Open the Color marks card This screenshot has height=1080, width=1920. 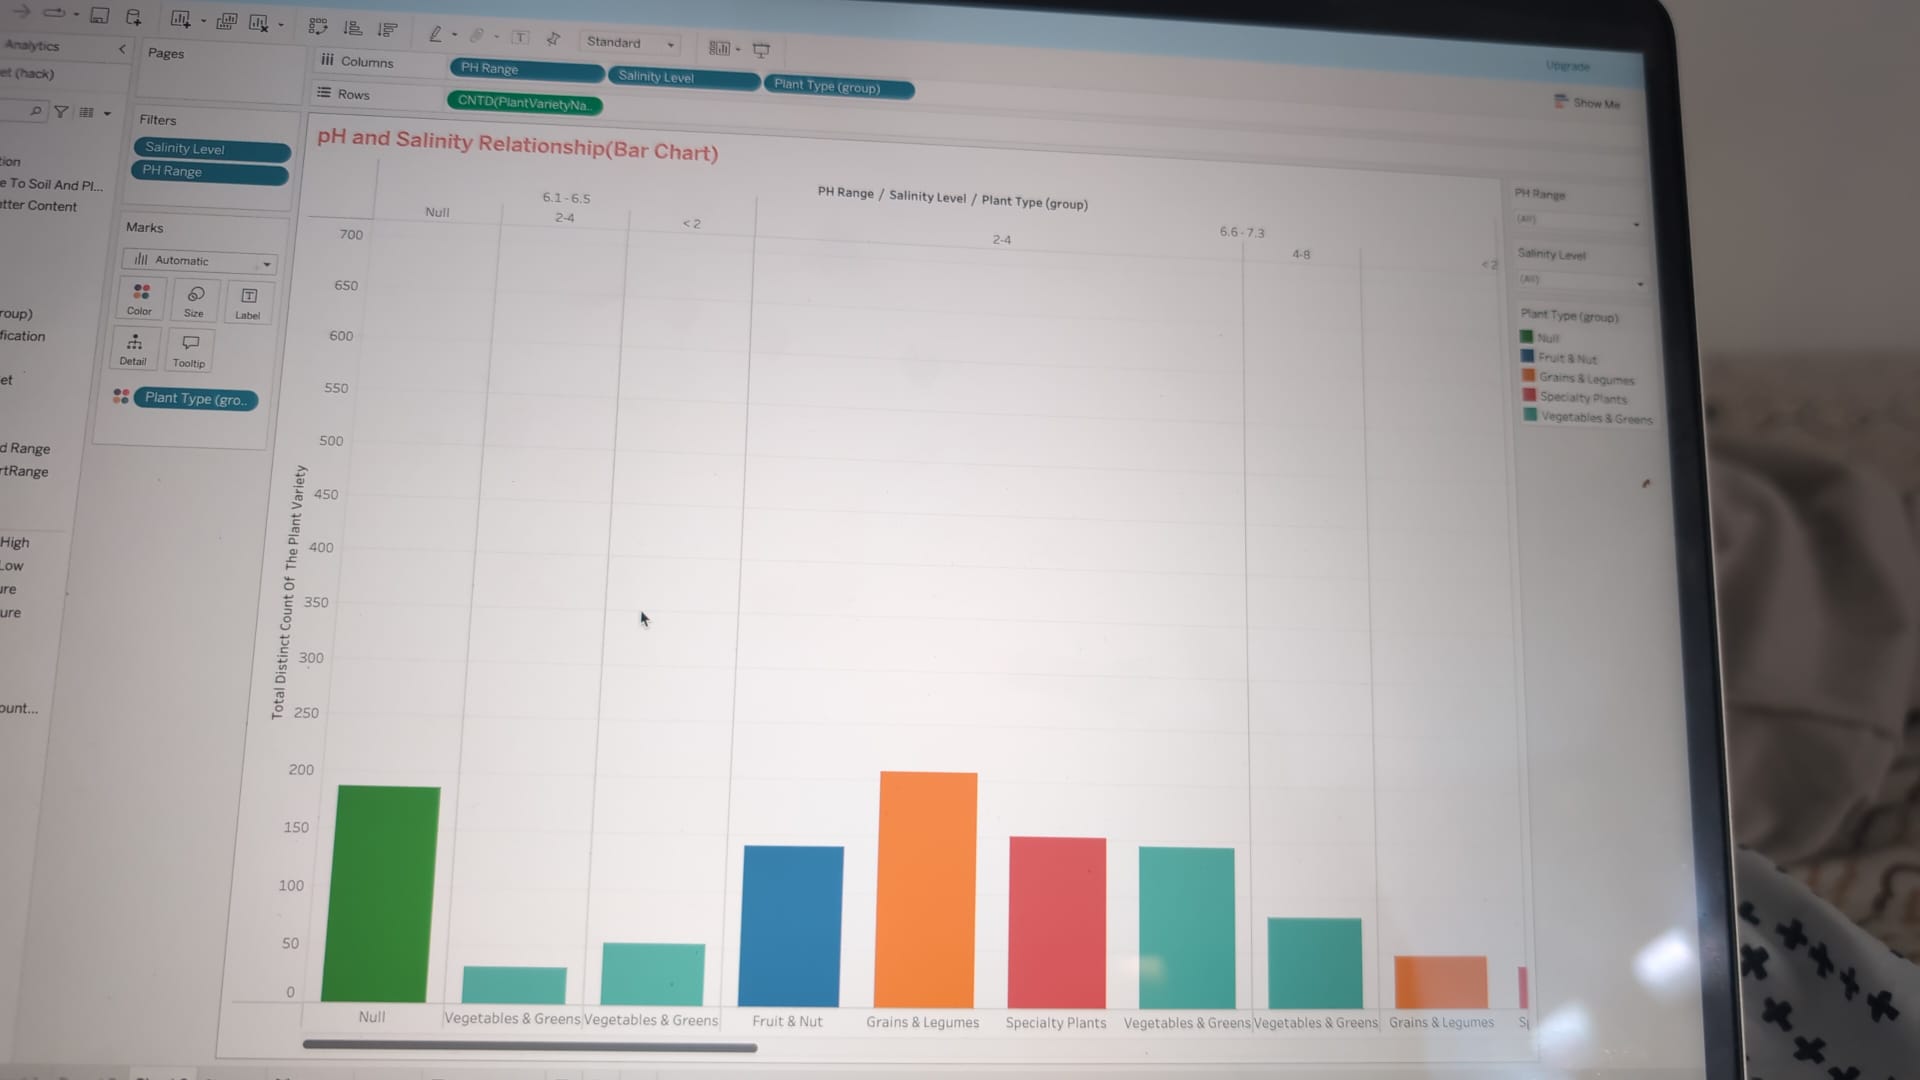141,298
